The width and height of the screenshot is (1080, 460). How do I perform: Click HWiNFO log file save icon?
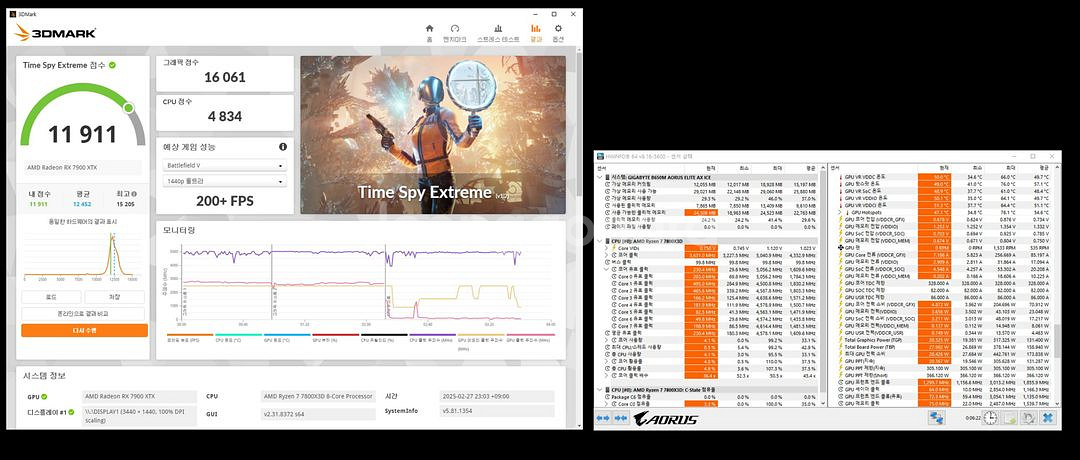(1008, 418)
